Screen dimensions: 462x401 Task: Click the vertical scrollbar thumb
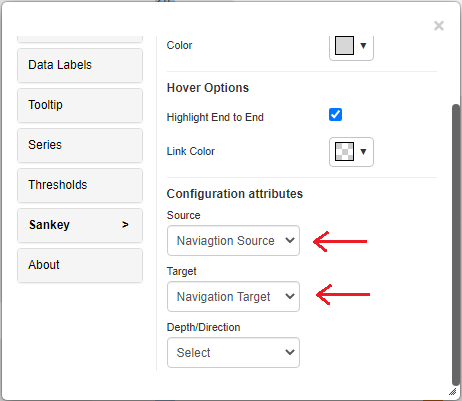[456, 245]
